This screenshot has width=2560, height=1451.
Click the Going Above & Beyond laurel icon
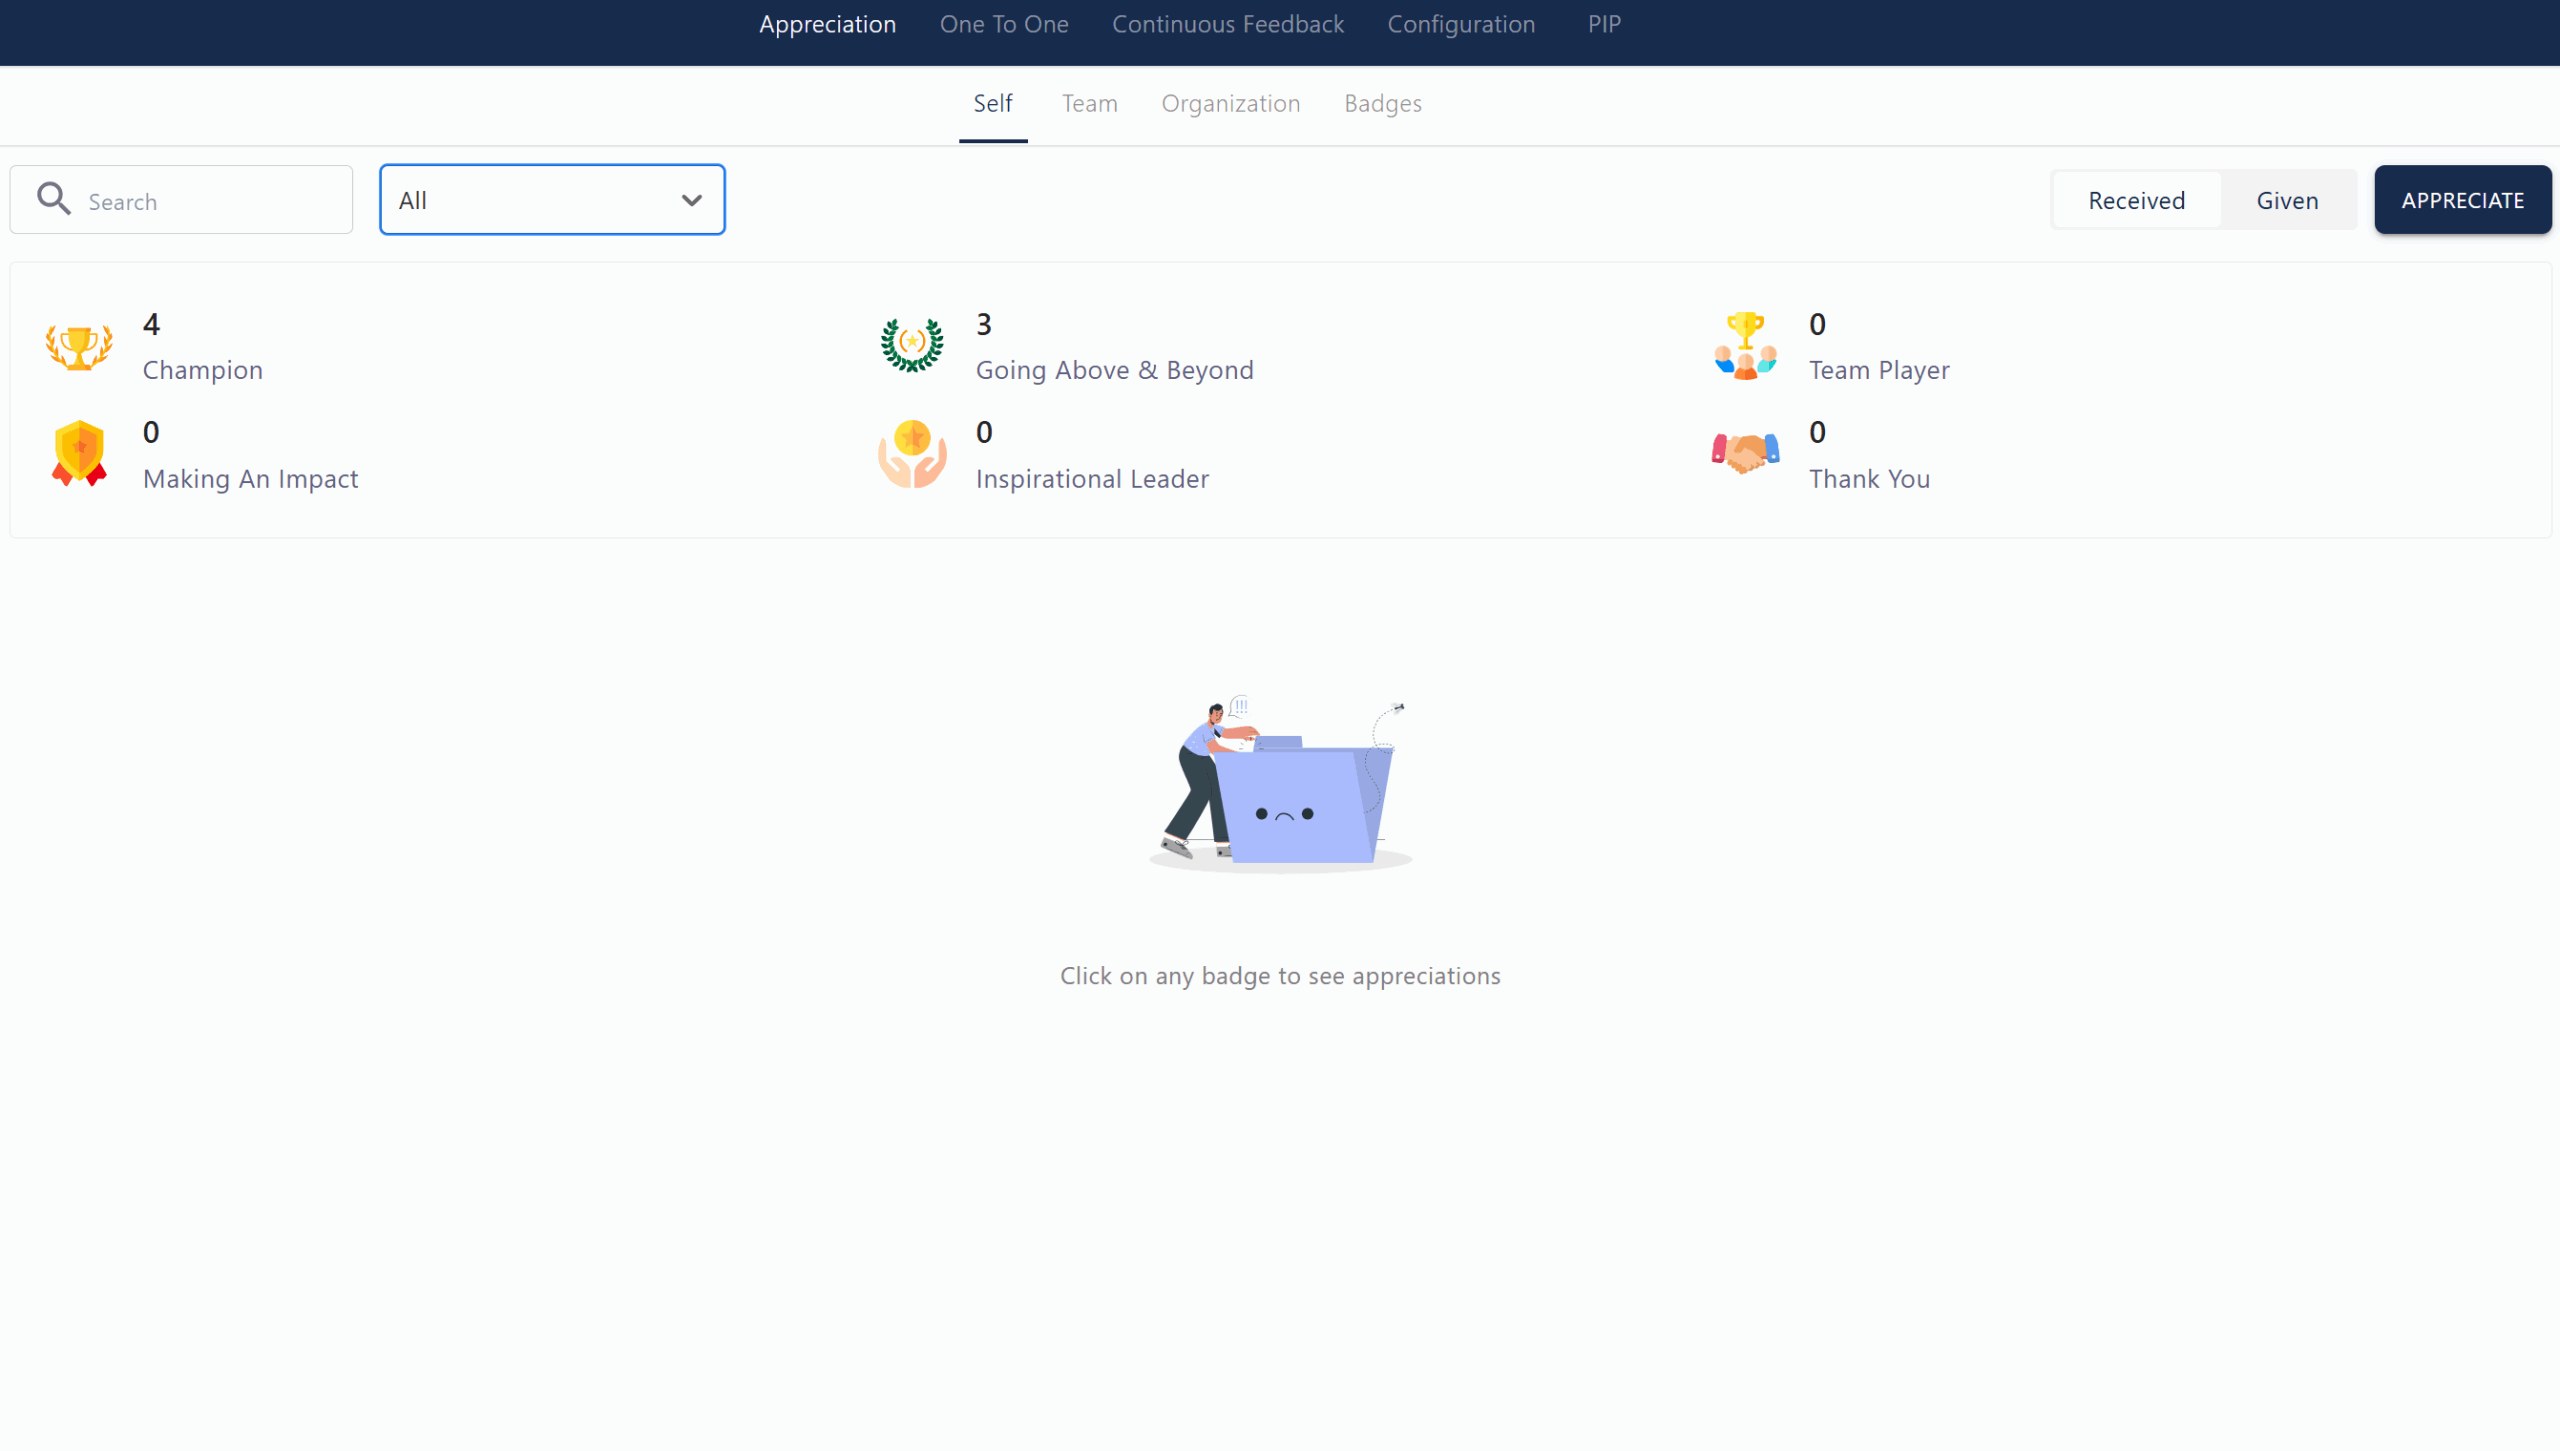(x=911, y=345)
